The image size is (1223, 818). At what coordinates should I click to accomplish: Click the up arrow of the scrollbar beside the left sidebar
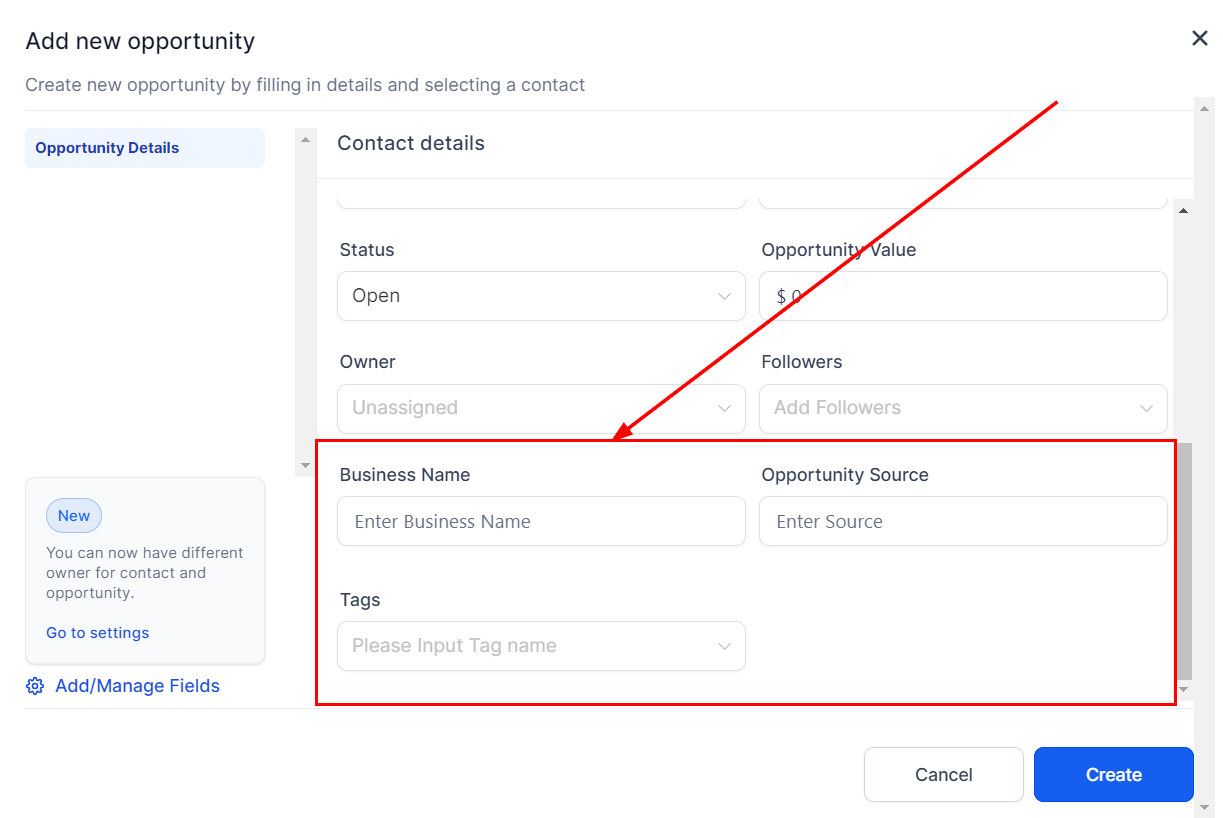[305, 140]
